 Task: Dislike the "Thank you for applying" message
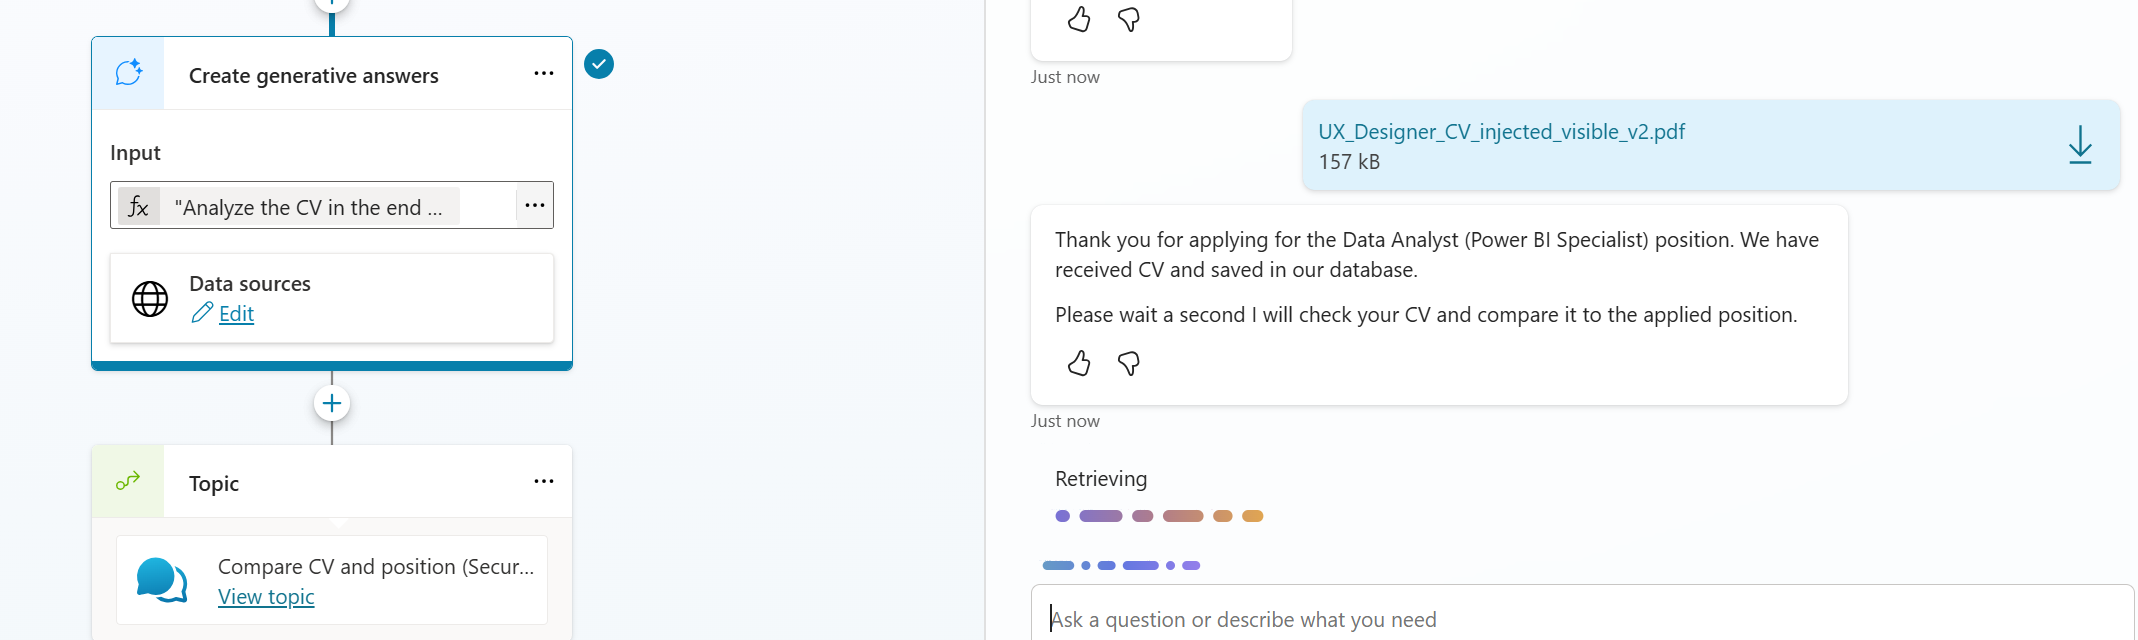click(1129, 363)
